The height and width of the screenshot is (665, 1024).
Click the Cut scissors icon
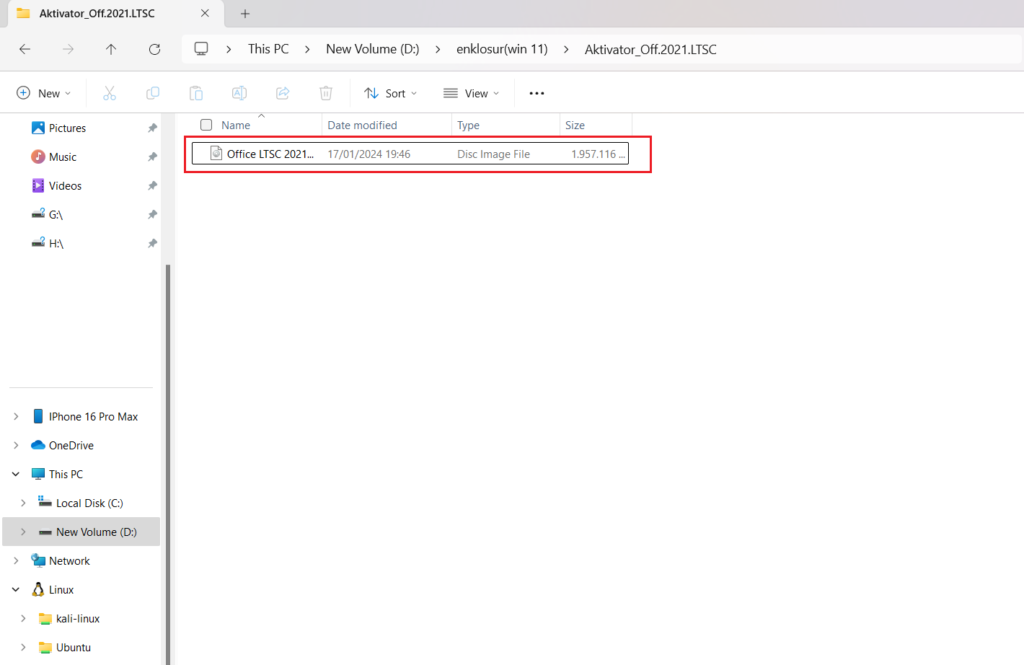[x=109, y=93]
